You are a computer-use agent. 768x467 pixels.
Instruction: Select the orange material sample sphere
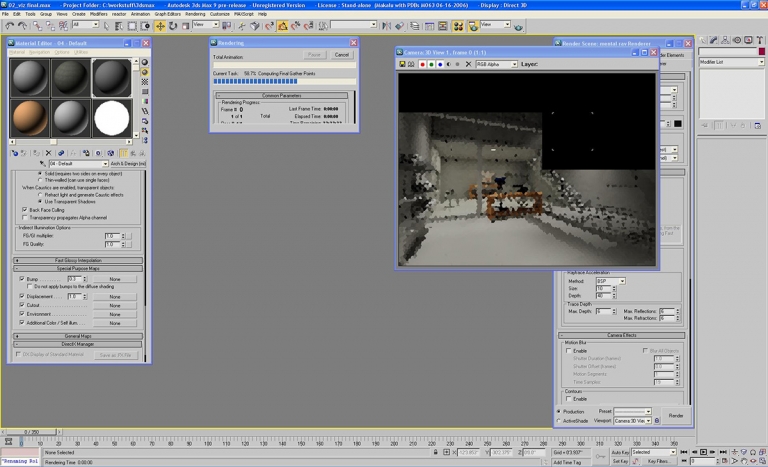pos(29,117)
